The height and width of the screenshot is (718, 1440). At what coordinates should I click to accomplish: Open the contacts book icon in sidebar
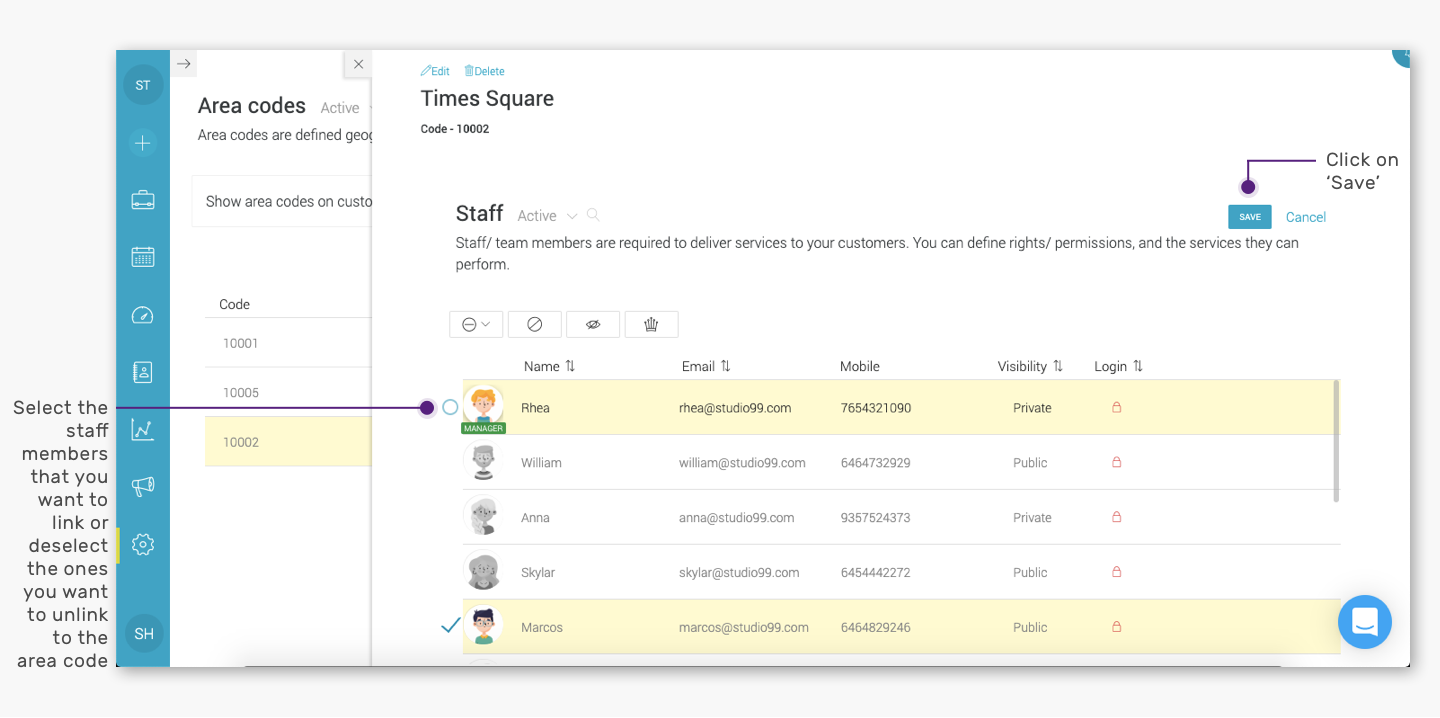coord(143,372)
